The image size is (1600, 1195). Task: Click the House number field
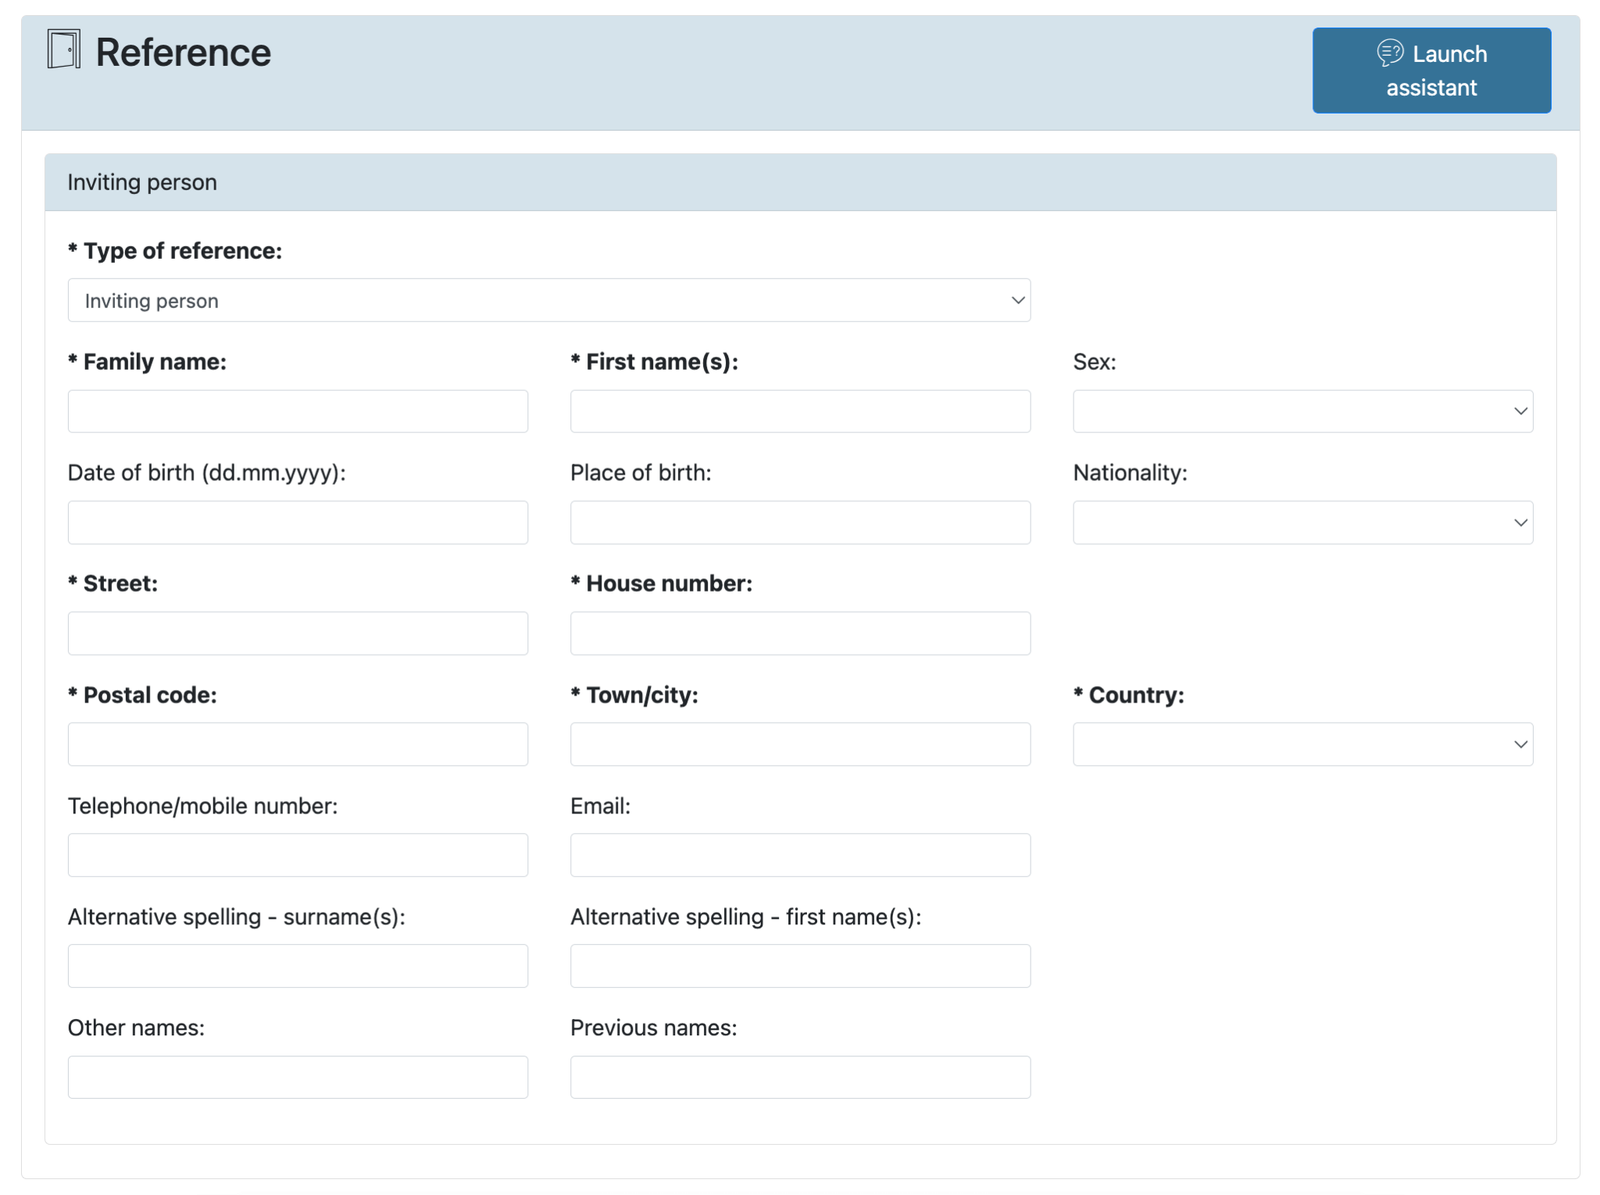(x=800, y=633)
